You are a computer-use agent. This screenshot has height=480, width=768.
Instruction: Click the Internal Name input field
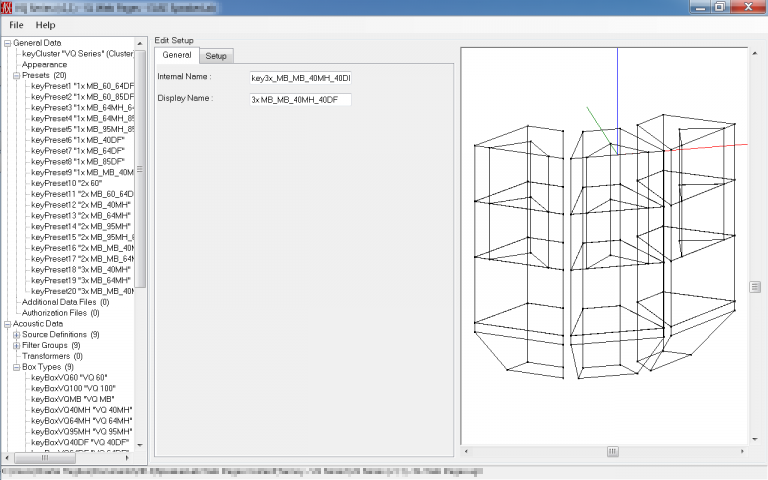pos(300,78)
